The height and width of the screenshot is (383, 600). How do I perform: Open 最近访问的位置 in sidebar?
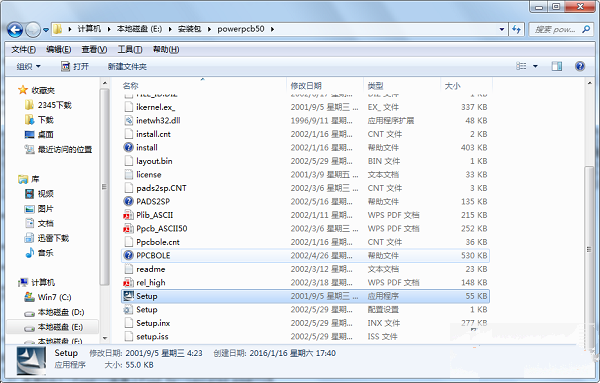pos(65,149)
